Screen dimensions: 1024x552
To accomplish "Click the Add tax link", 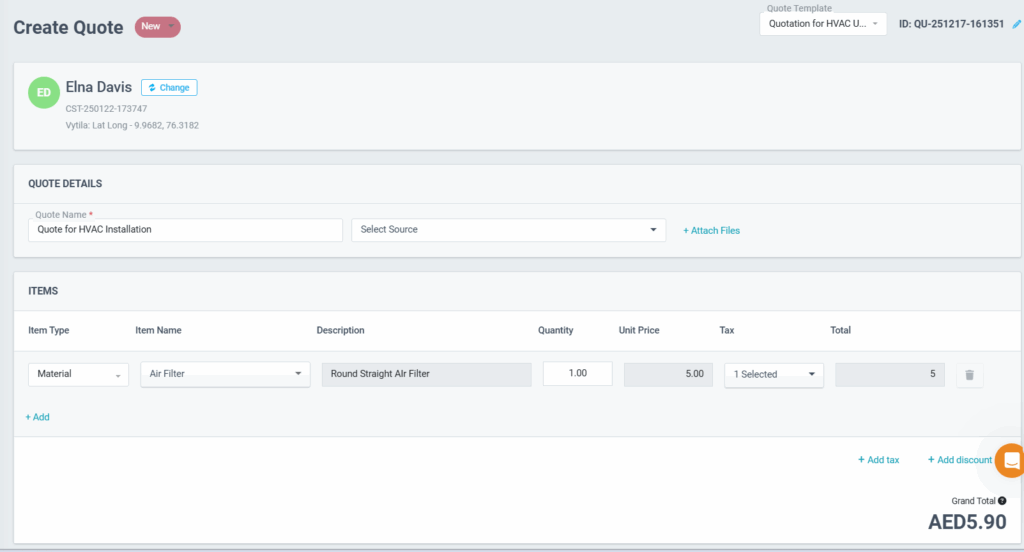I will [x=878, y=460].
